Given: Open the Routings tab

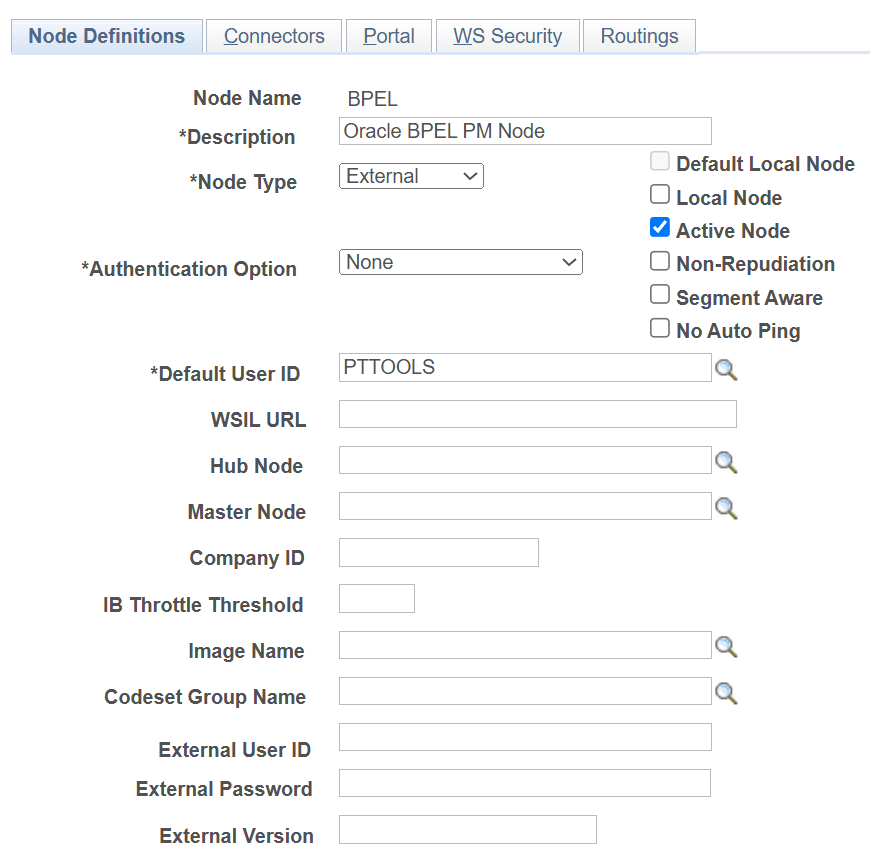Looking at the screenshot, I should pos(639,36).
